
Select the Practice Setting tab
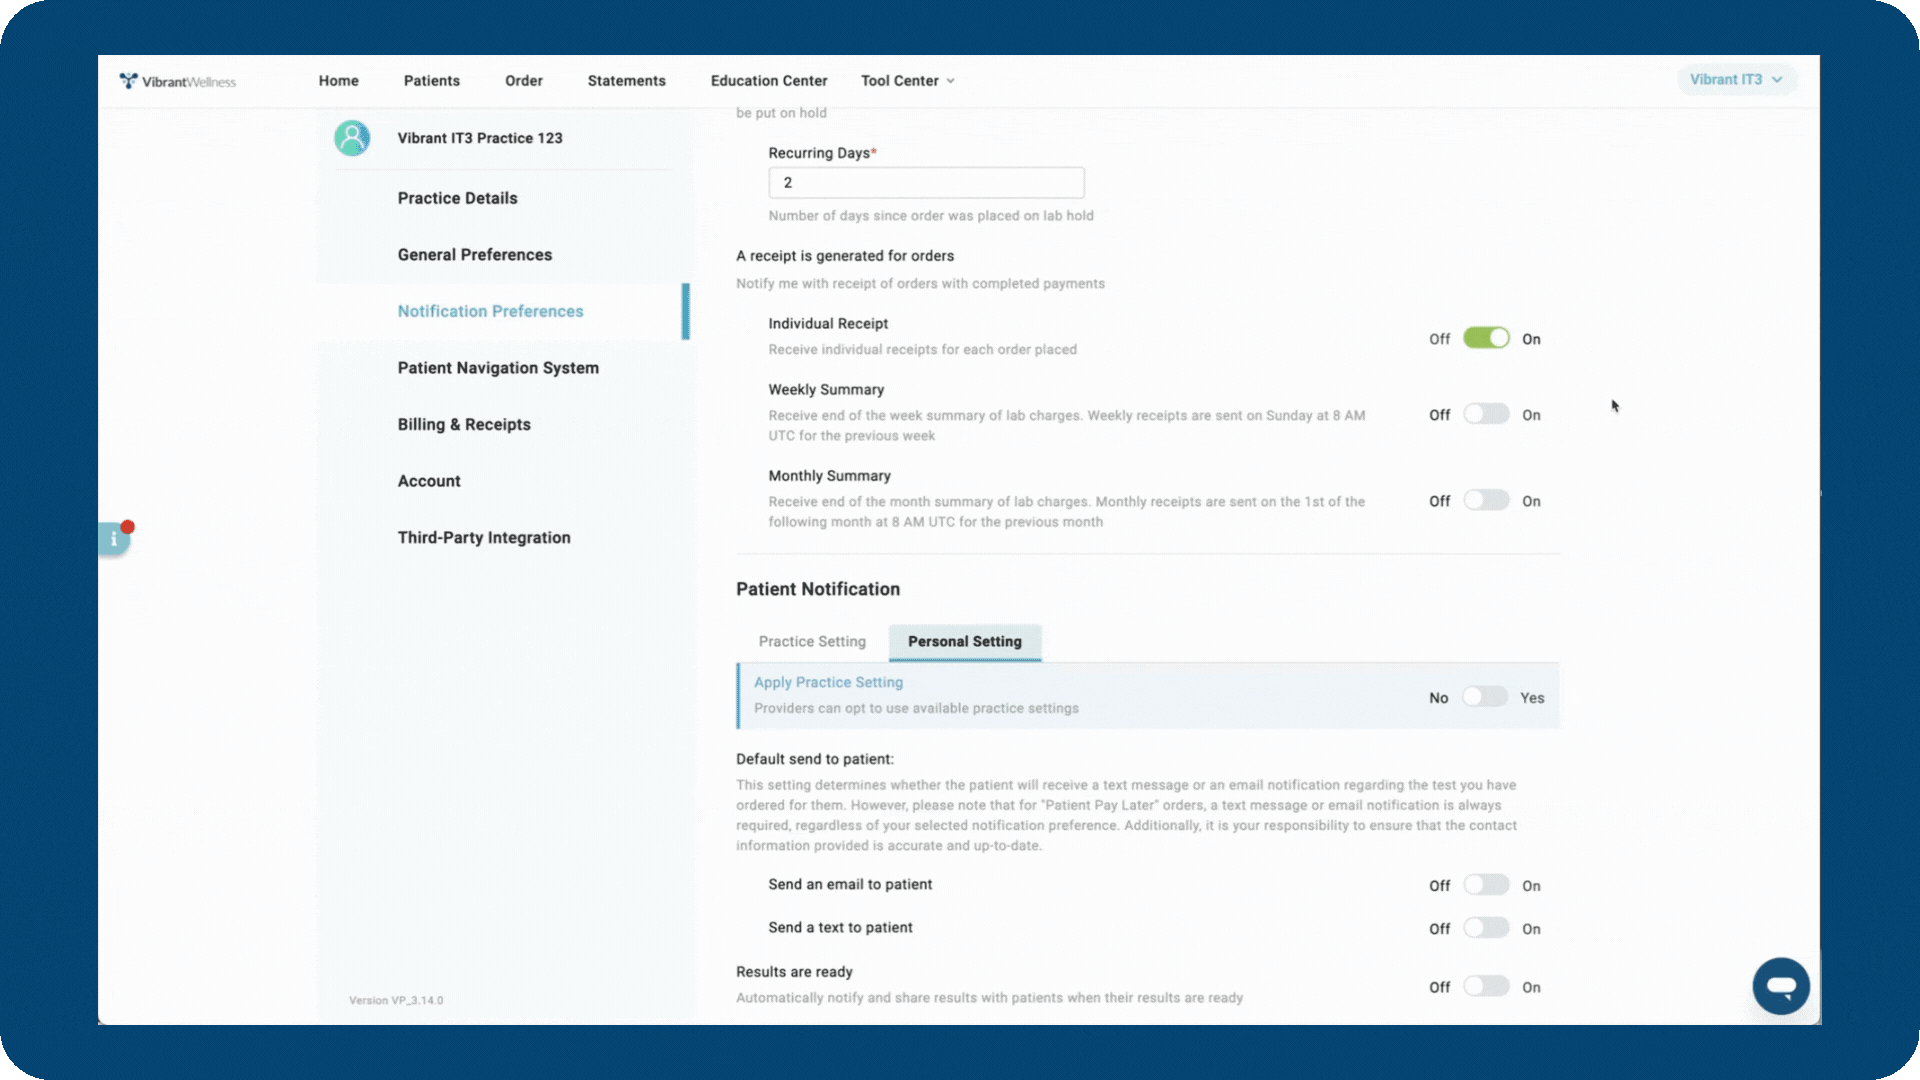pos(812,641)
